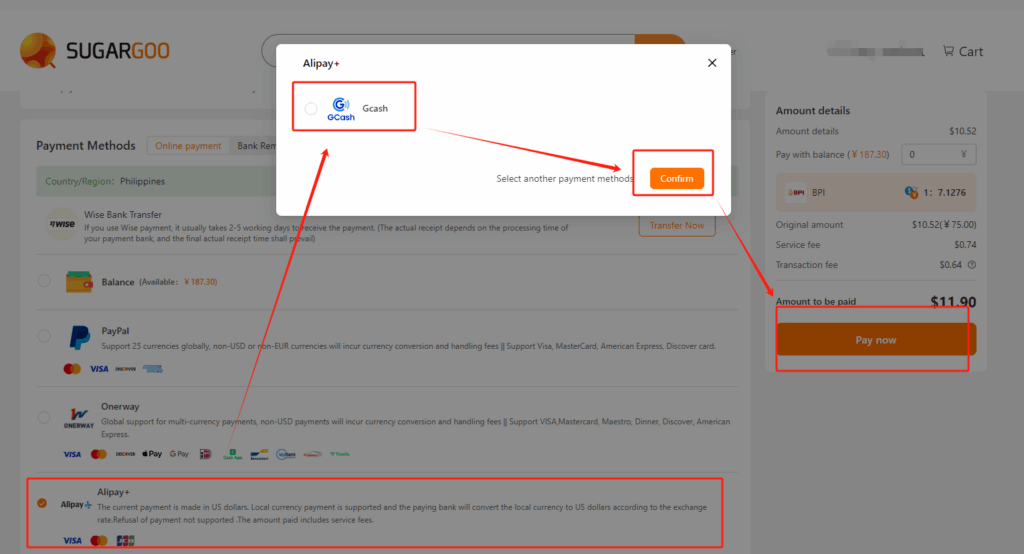Close the Alipay+ dialog

pos(712,63)
